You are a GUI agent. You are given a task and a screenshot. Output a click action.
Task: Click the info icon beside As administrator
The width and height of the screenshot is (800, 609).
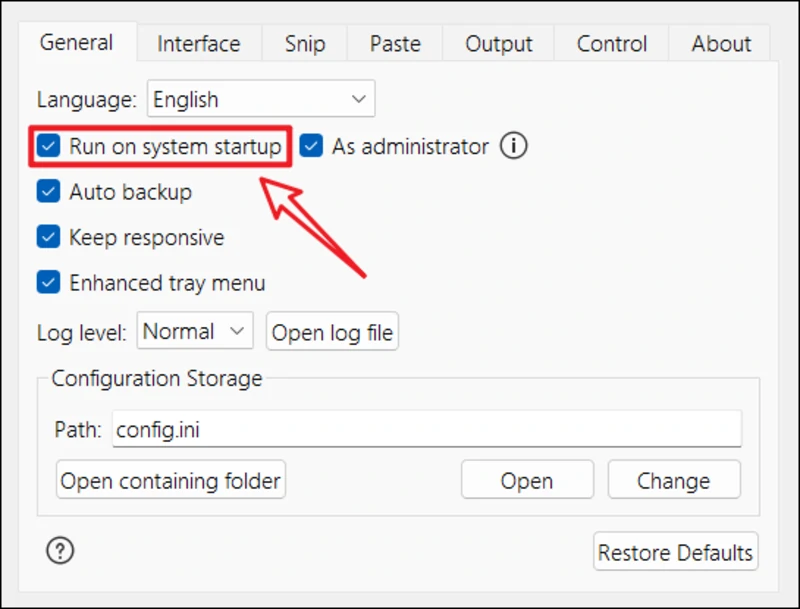pyautogui.click(x=513, y=147)
